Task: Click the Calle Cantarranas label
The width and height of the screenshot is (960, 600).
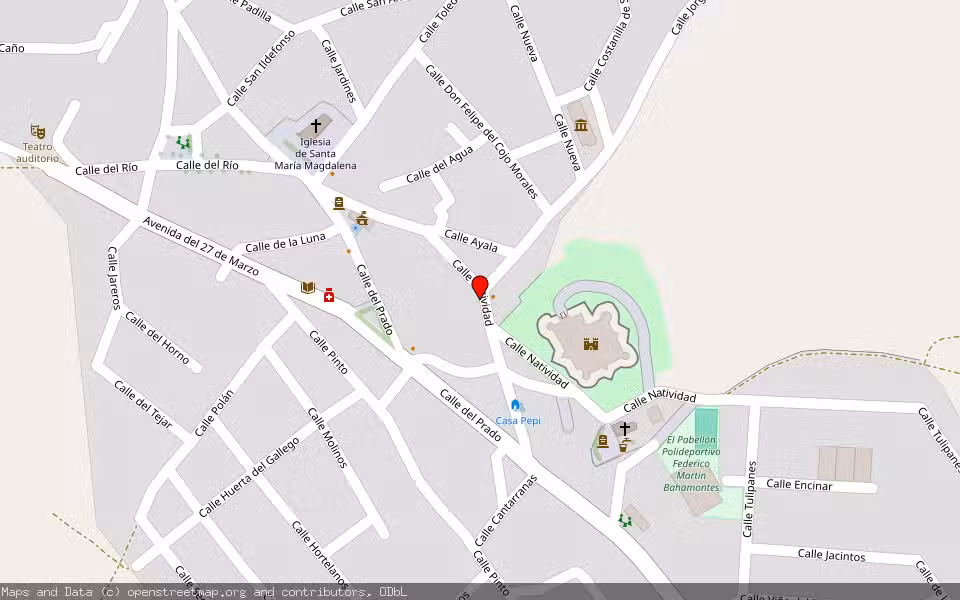Action: click(x=506, y=511)
